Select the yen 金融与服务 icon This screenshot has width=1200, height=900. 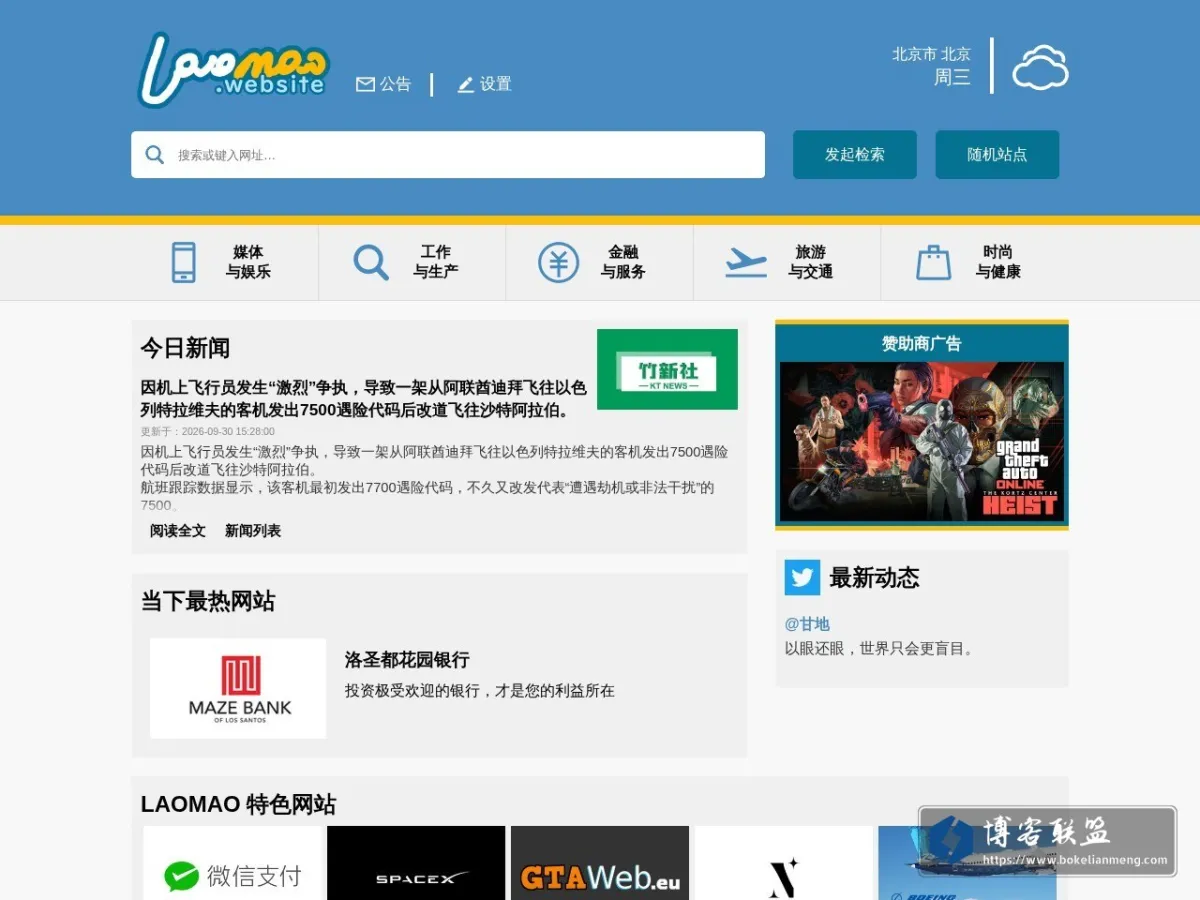click(558, 262)
